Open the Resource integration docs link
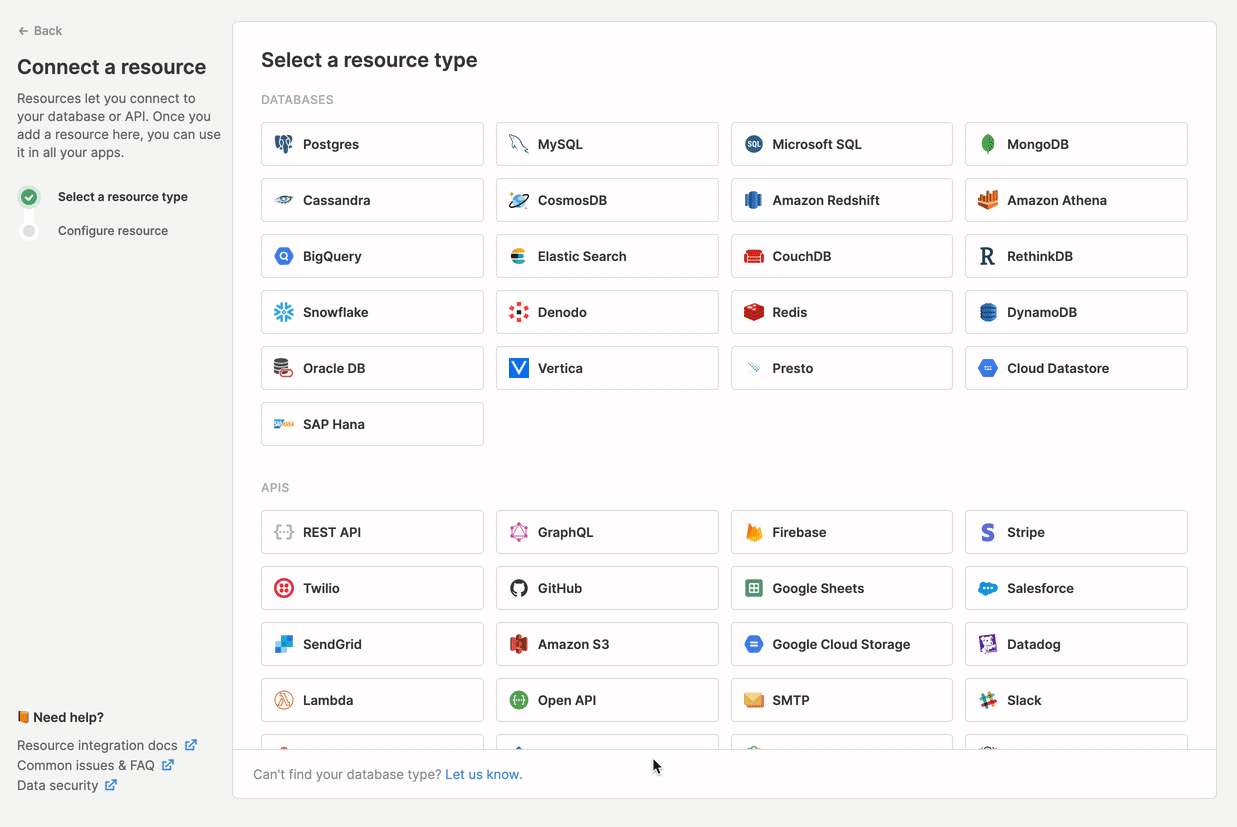The width and height of the screenshot is (1237, 827). click(107, 745)
